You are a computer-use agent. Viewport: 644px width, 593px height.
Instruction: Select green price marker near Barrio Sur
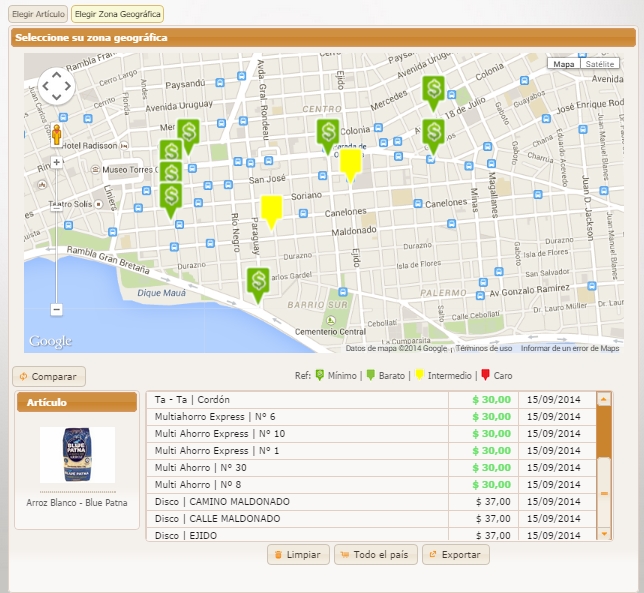coord(259,282)
